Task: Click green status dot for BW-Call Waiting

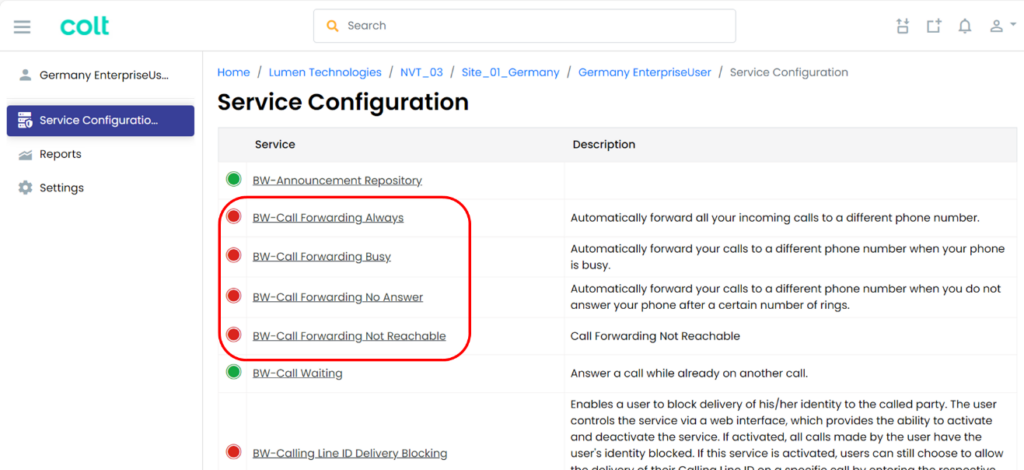Action: [234, 373]
